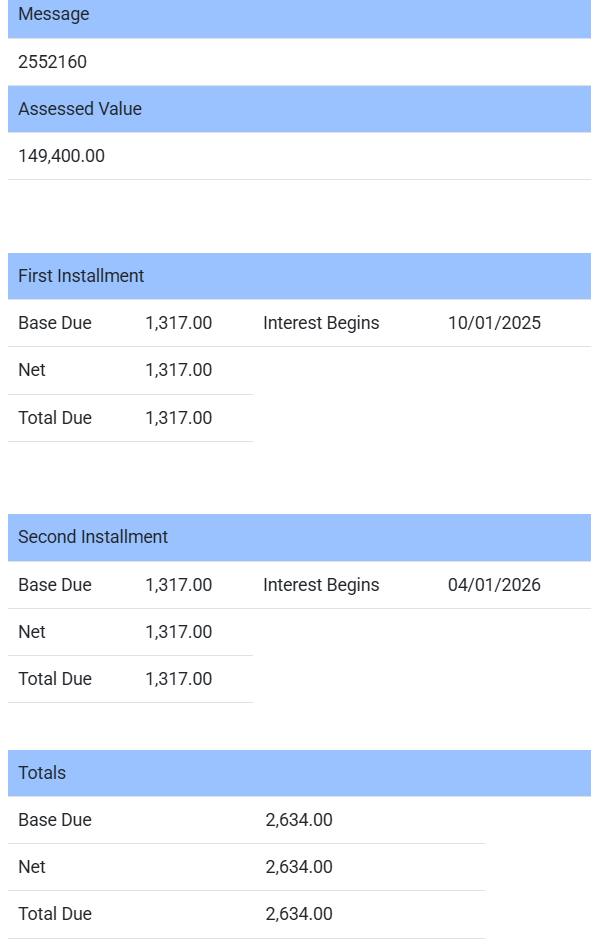Click Second Installment Interest Begins label
Image resolution: width=601 pixels, height=943 pixels.
[x=321, y=585]
